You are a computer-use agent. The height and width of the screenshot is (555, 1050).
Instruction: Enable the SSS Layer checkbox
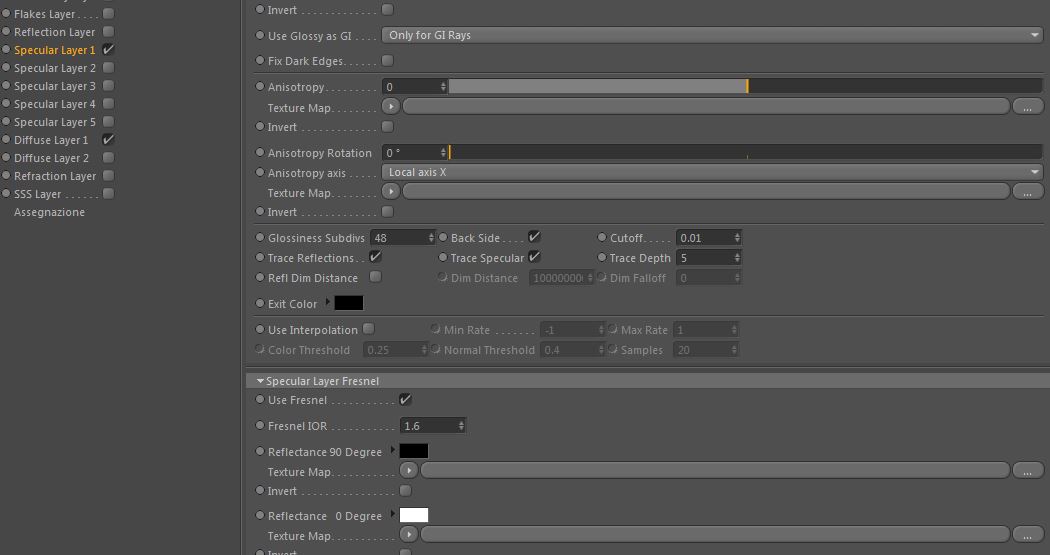[108, 193]
